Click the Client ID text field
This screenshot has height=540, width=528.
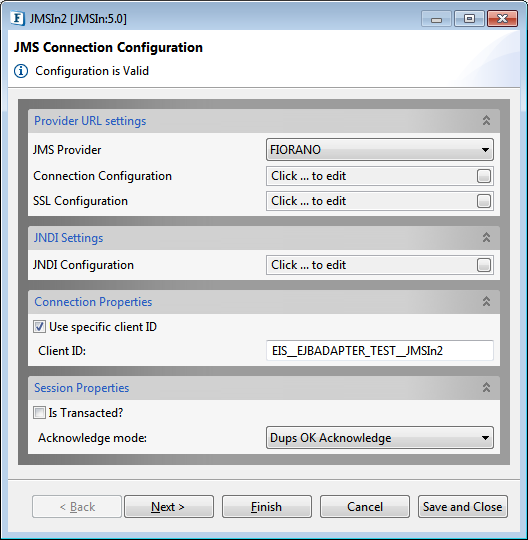(380, 351)
